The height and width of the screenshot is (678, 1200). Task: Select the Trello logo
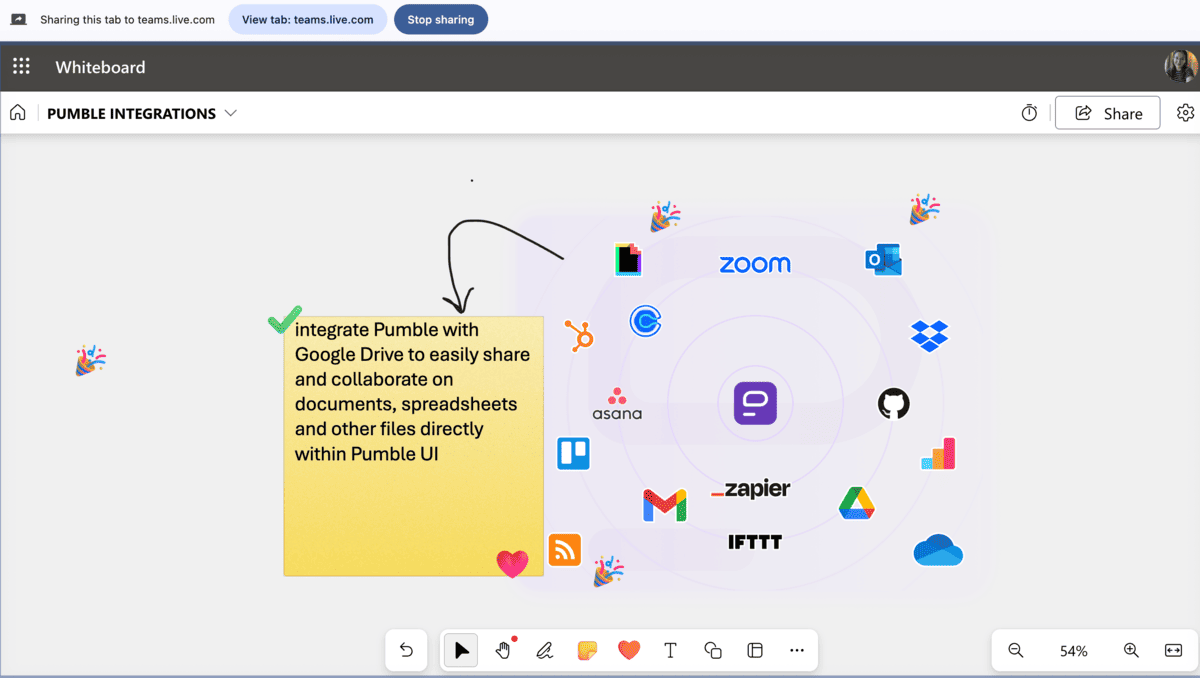[x=574, y=454]
